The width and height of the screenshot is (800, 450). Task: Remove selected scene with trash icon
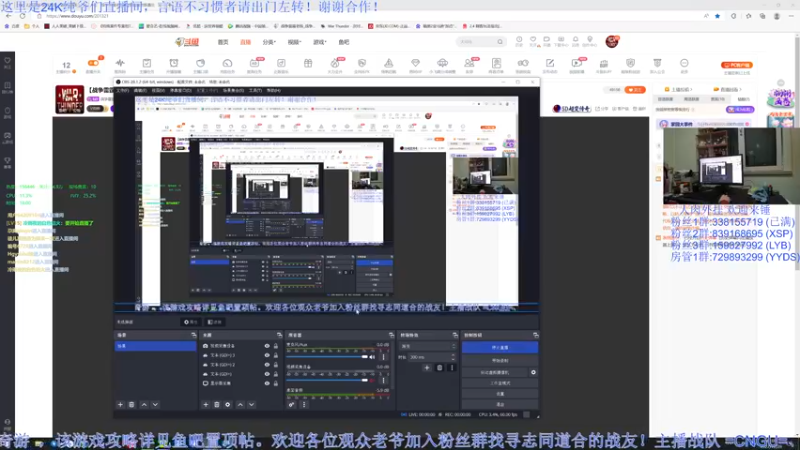132,405
